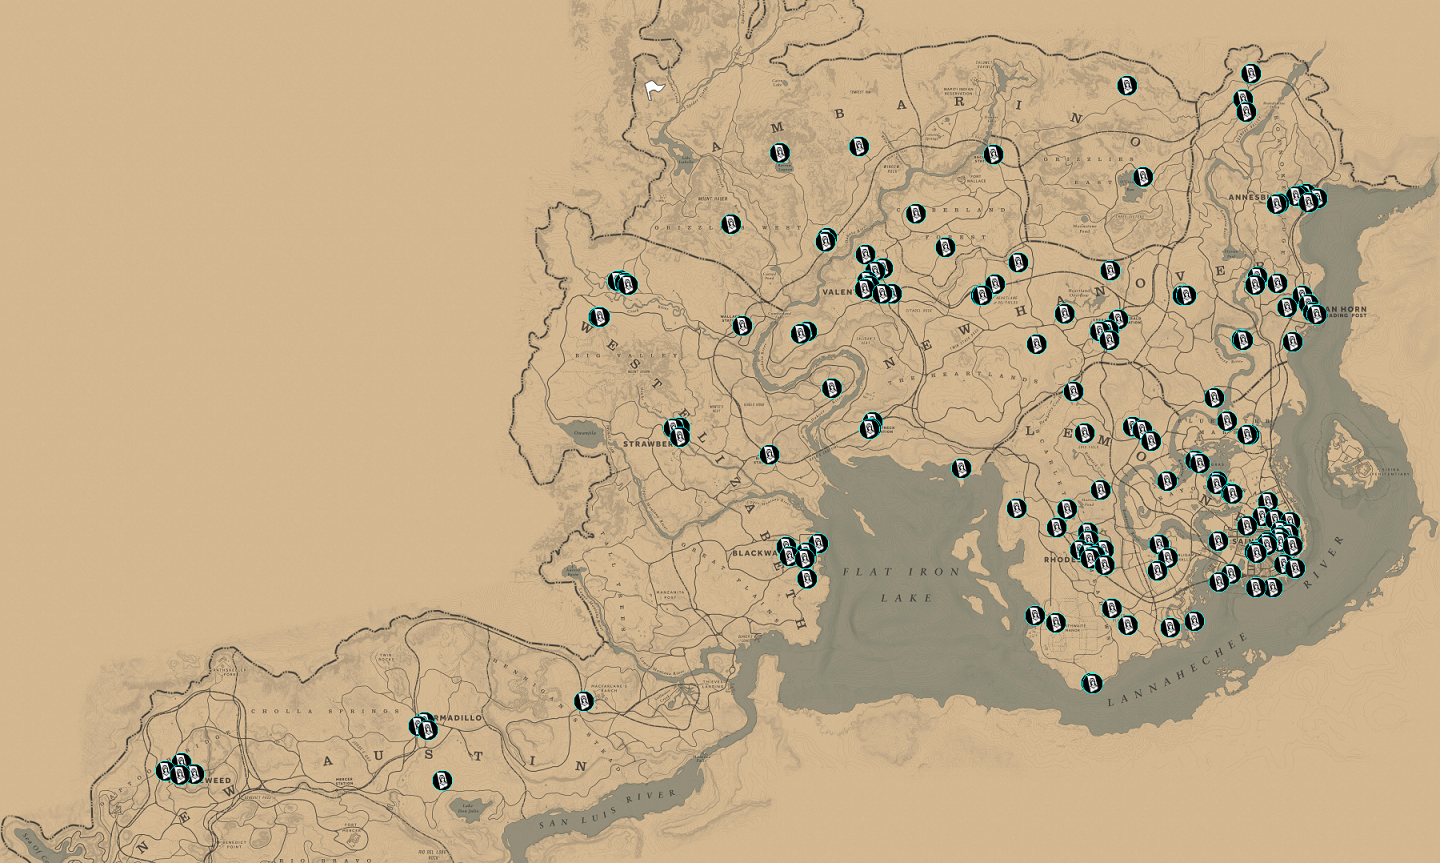
Task: Select the card marker above Barrow Lagoon
Action: pyautogui.click(x=780, y=153)
